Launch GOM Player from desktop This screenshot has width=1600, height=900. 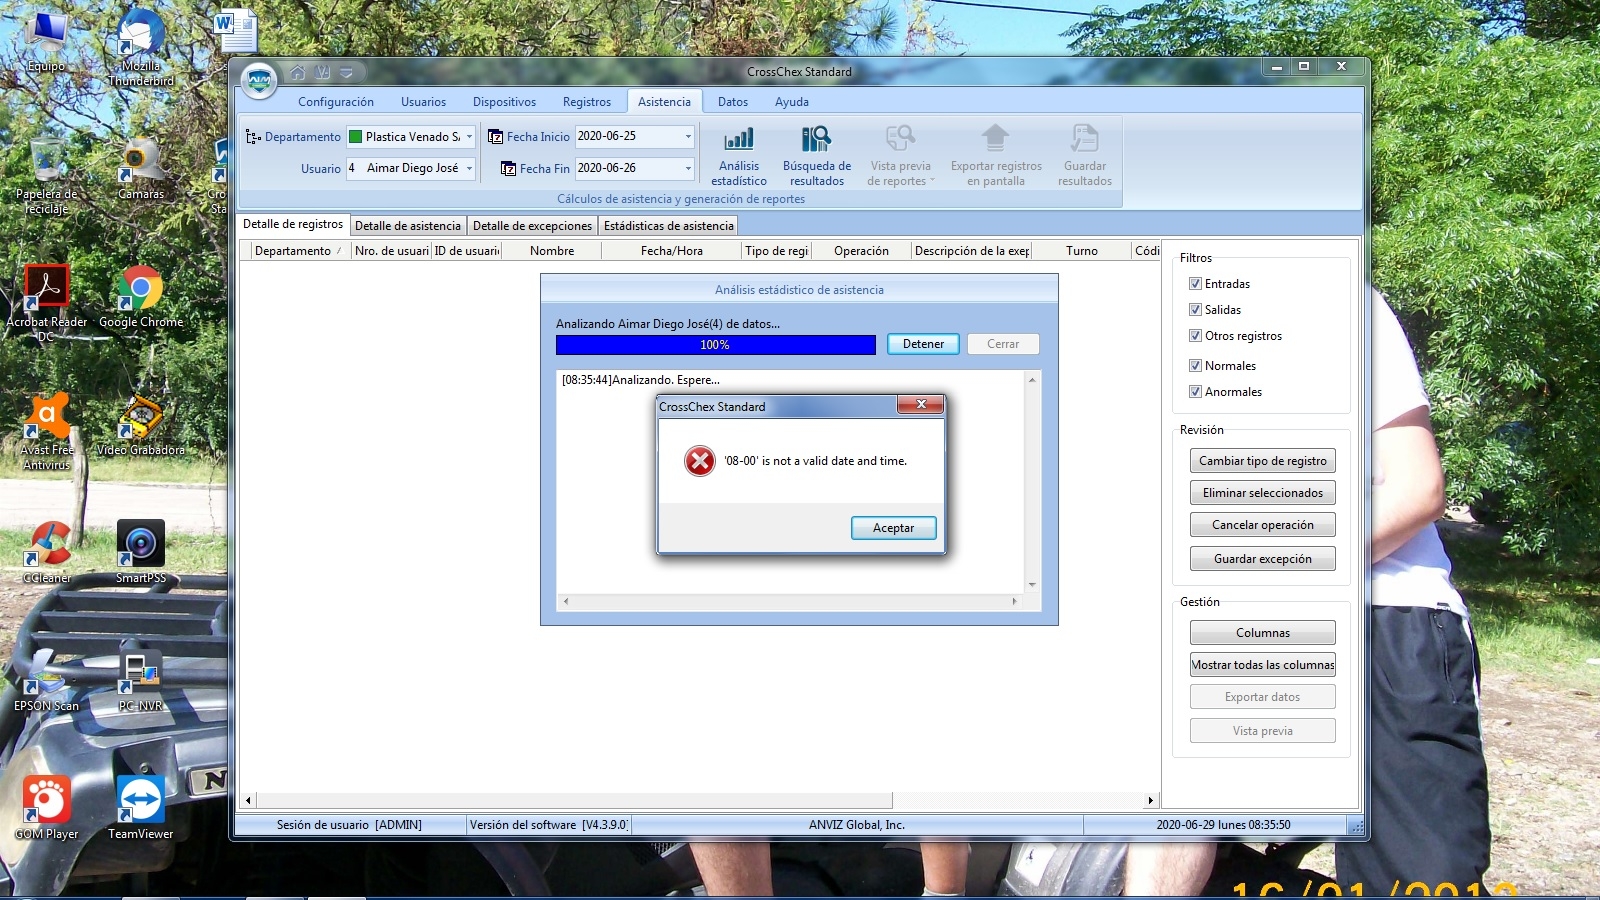click(46, 808)
